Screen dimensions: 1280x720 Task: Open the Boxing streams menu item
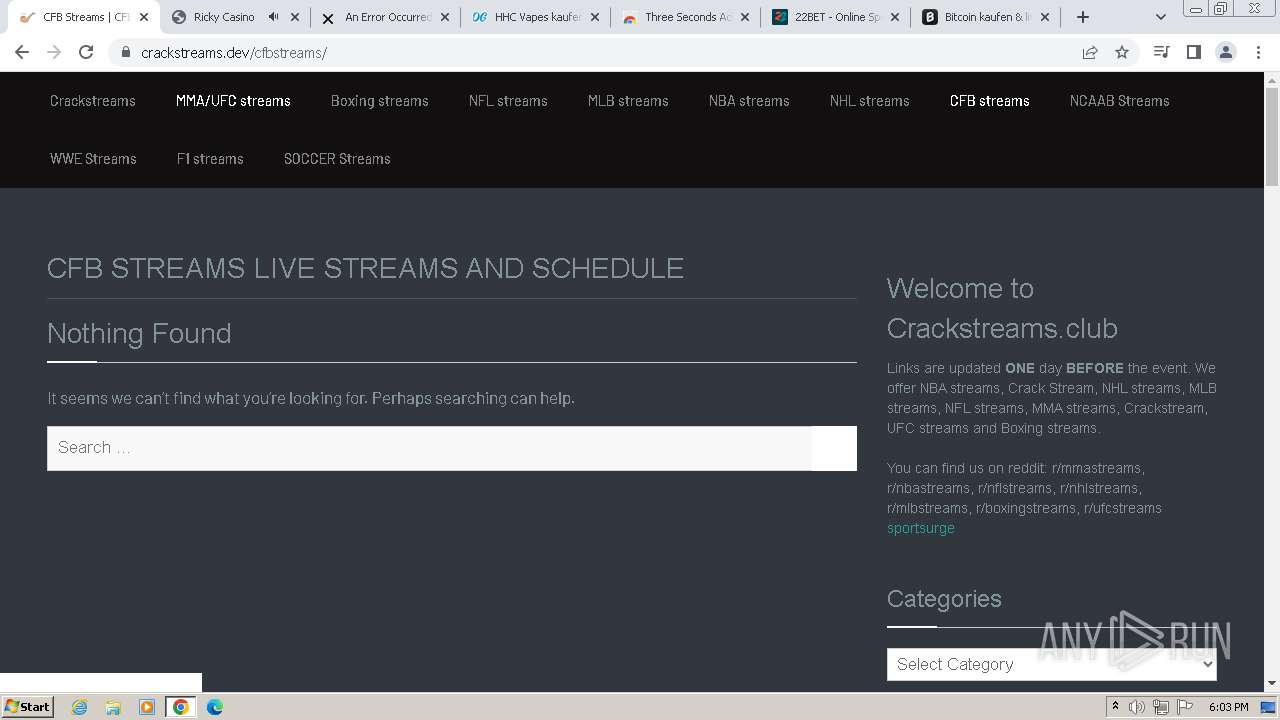(x=380, y=101)
